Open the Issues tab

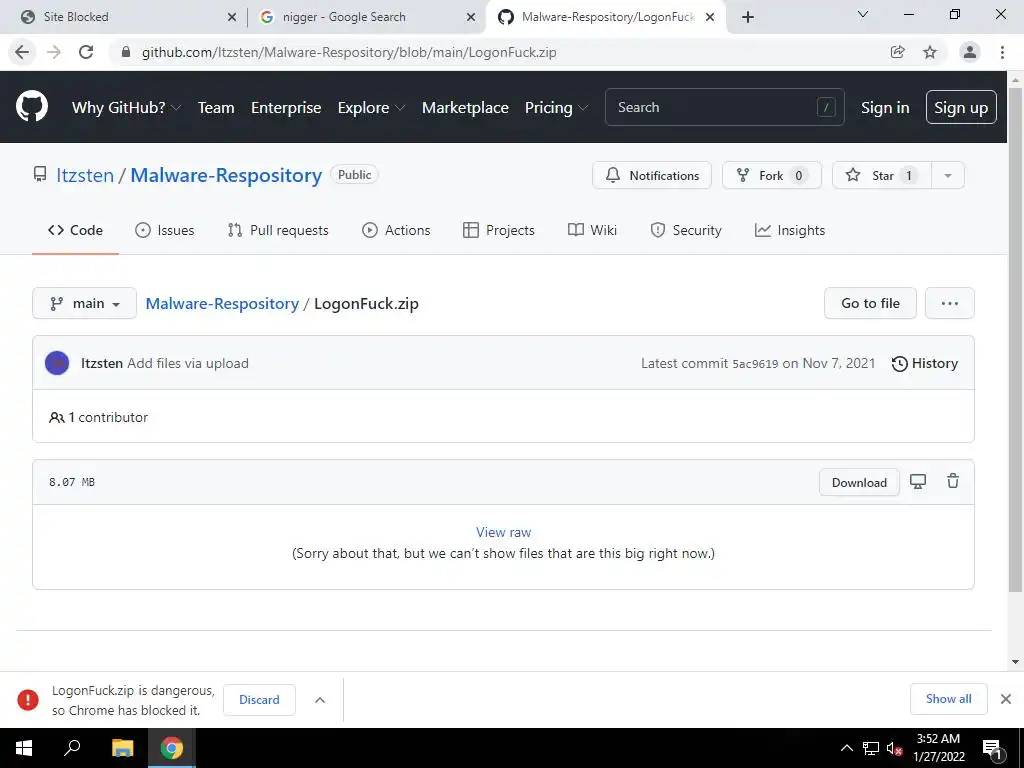coord(165,230)
